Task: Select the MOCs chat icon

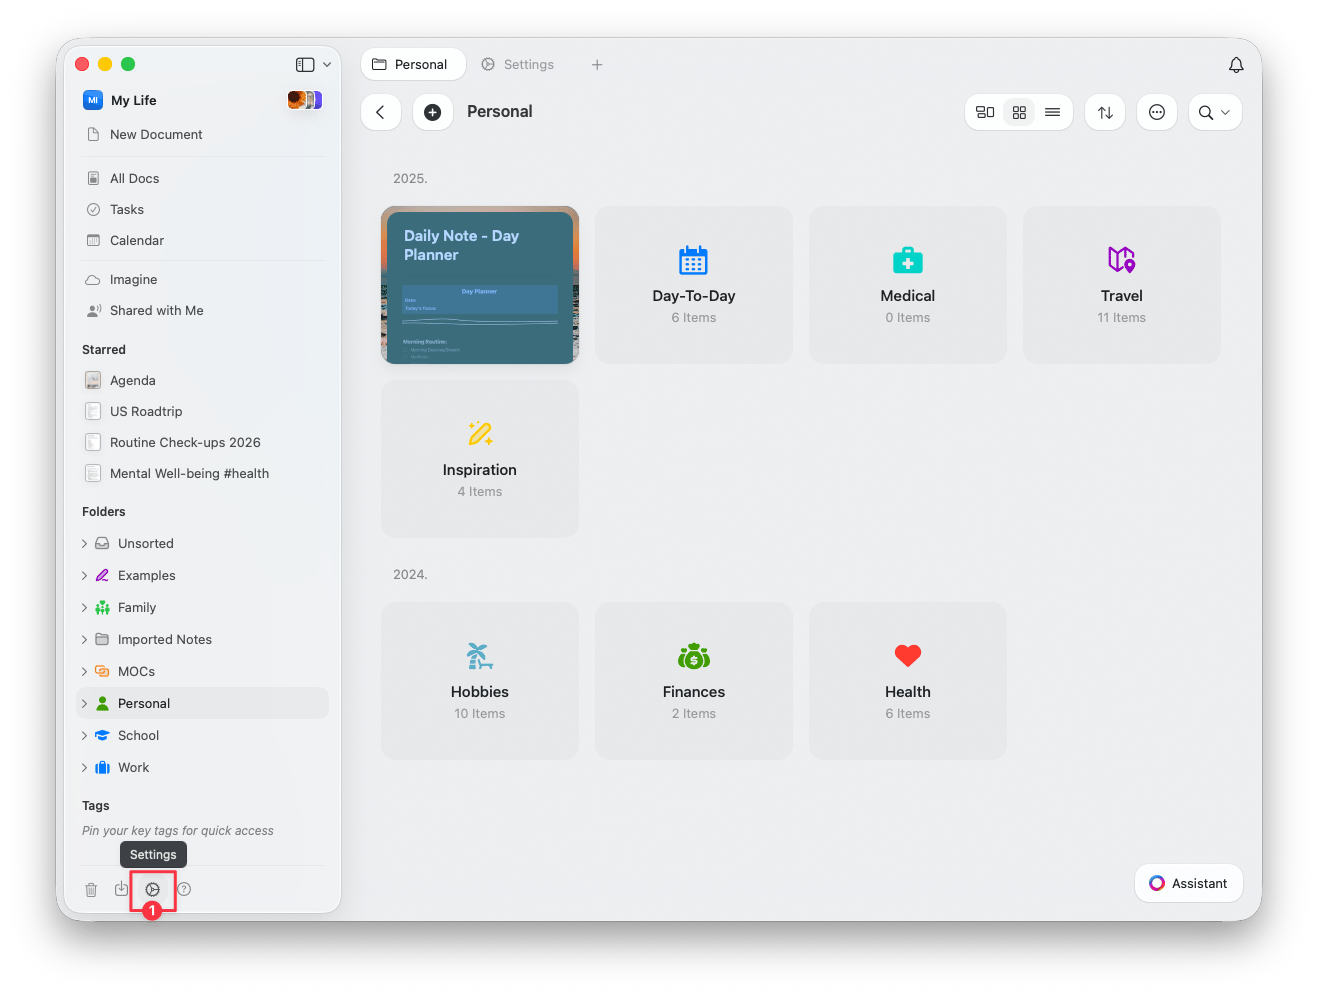Action: coord(102,671)
